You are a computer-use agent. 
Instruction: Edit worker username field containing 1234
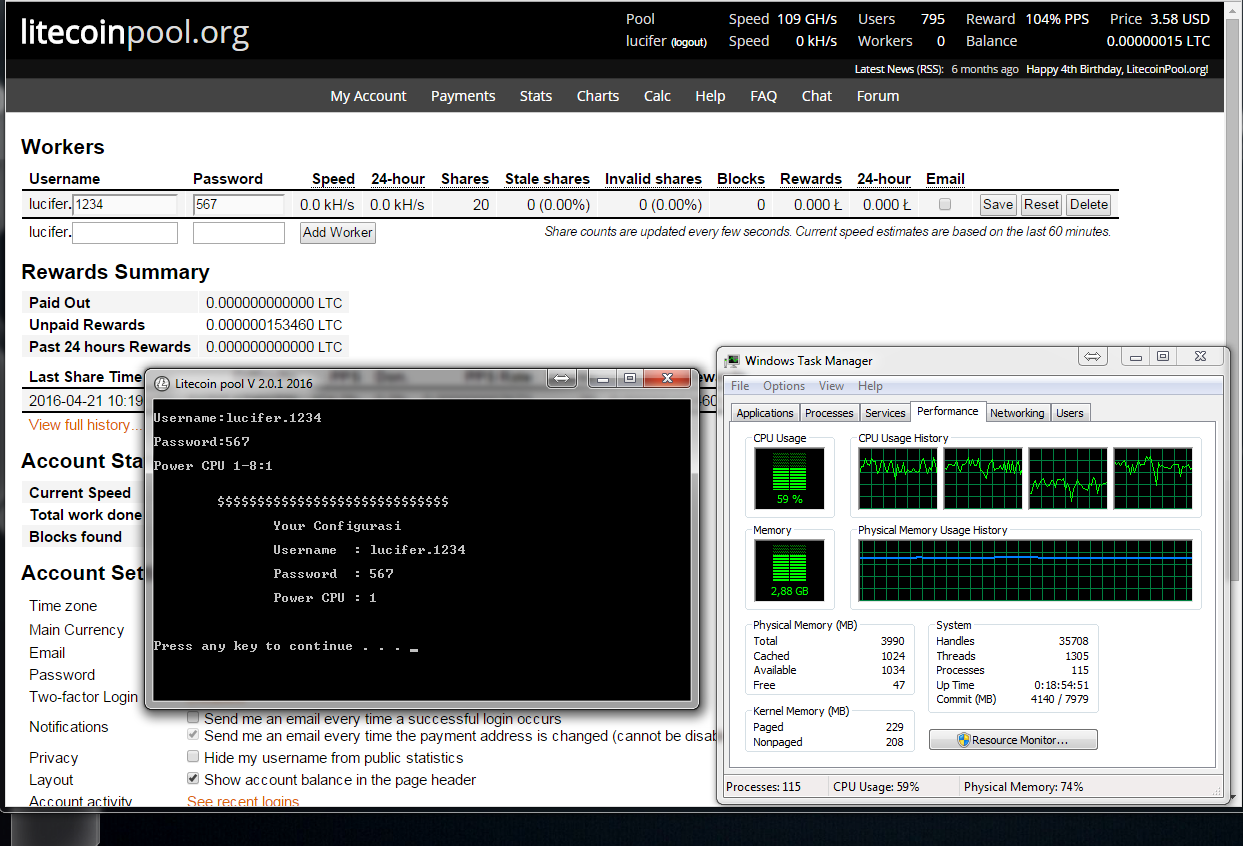125,204
